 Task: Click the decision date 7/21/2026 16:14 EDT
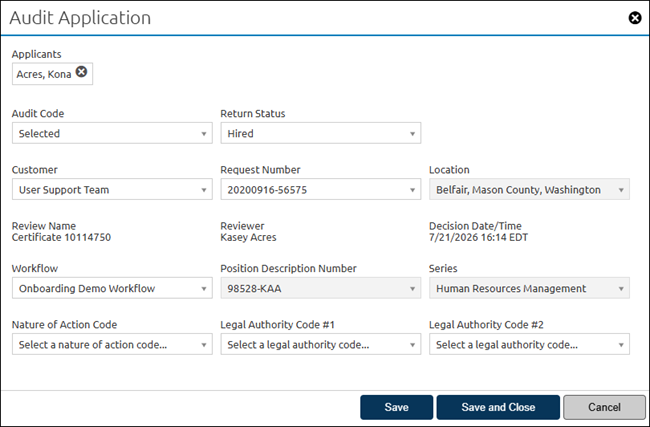[478, 238]
